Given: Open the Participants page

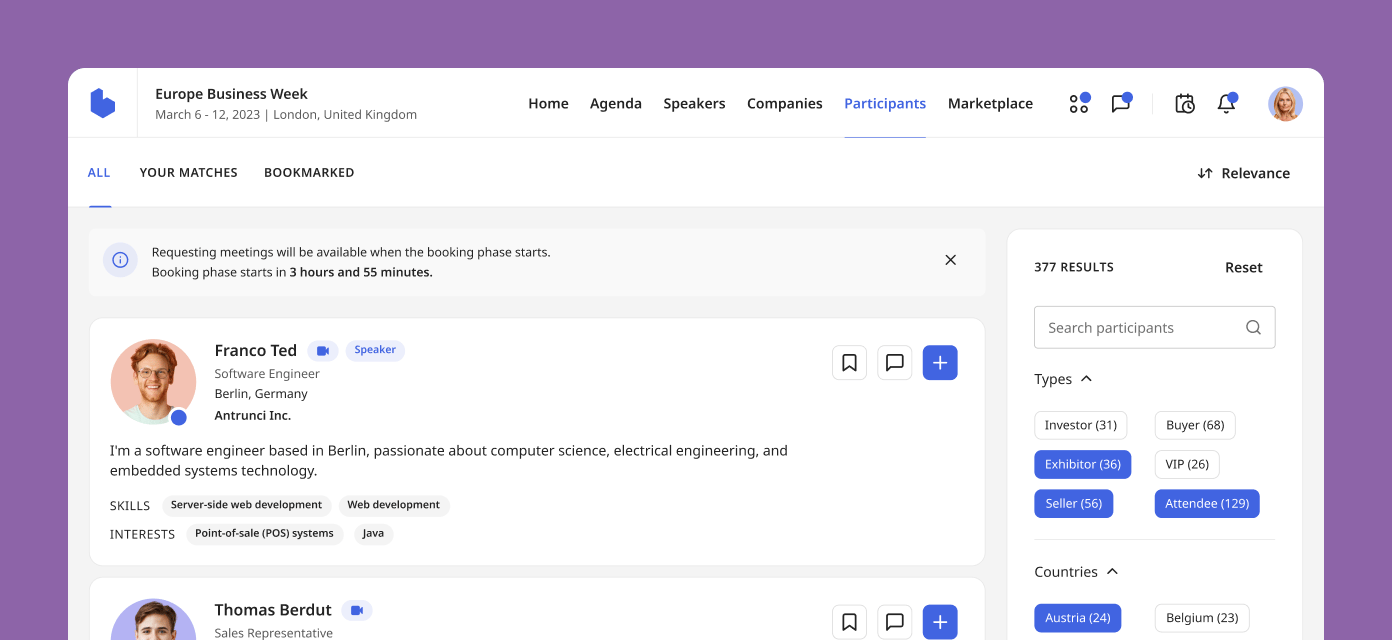Looking at the screenshot, I should tap(885, 103).
